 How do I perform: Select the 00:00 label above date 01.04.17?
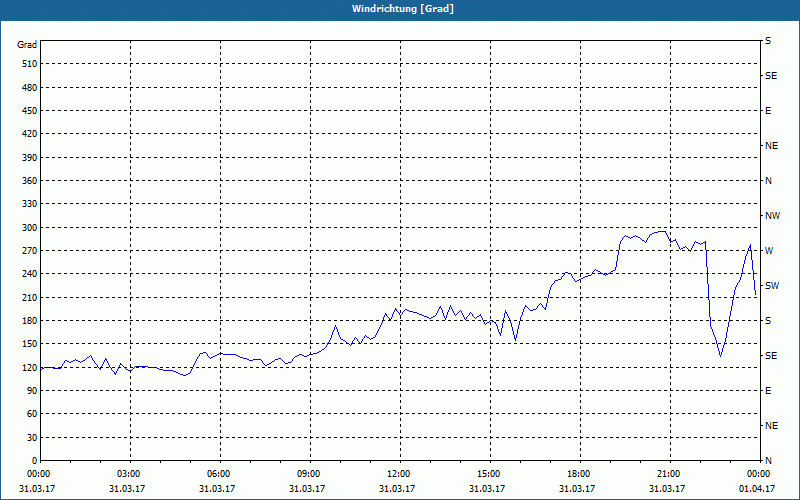760,474
